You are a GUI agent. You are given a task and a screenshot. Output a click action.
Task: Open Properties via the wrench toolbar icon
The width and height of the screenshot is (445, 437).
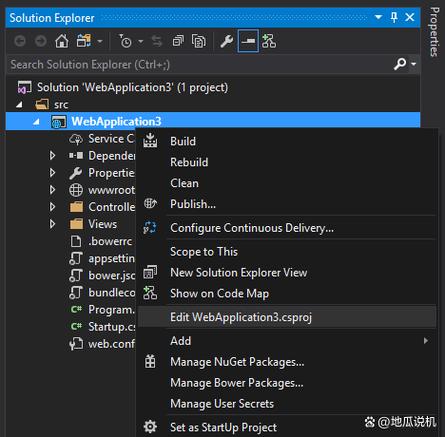pyautogui.click(x=227, y=41)
